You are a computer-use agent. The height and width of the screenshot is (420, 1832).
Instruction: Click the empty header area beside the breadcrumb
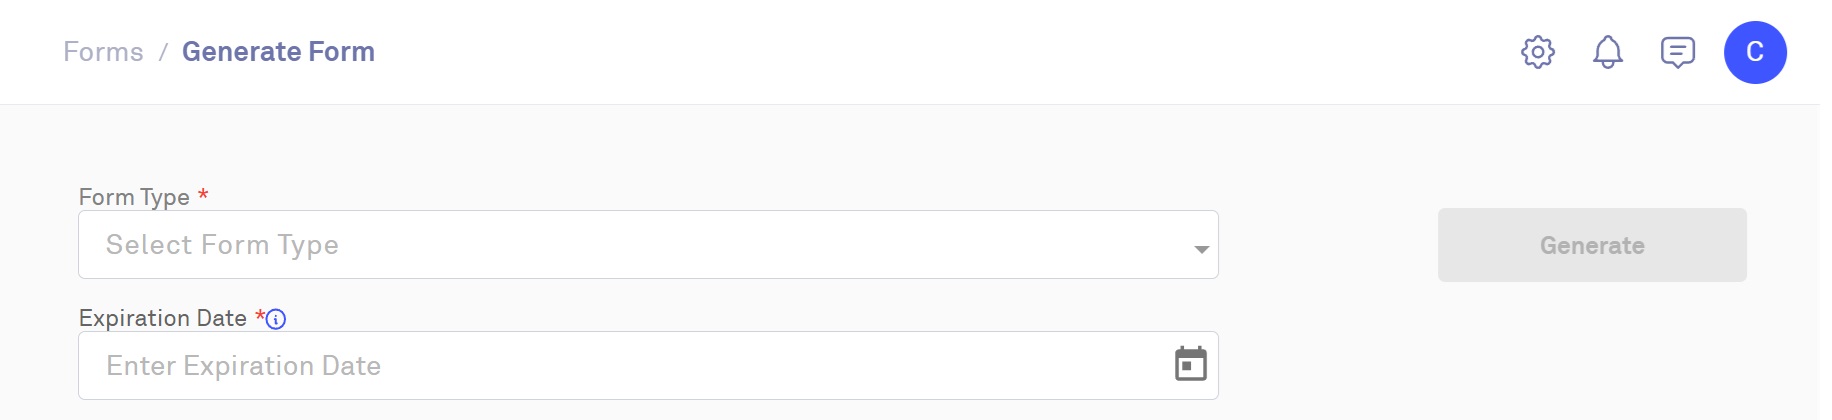tap(900, 52)
